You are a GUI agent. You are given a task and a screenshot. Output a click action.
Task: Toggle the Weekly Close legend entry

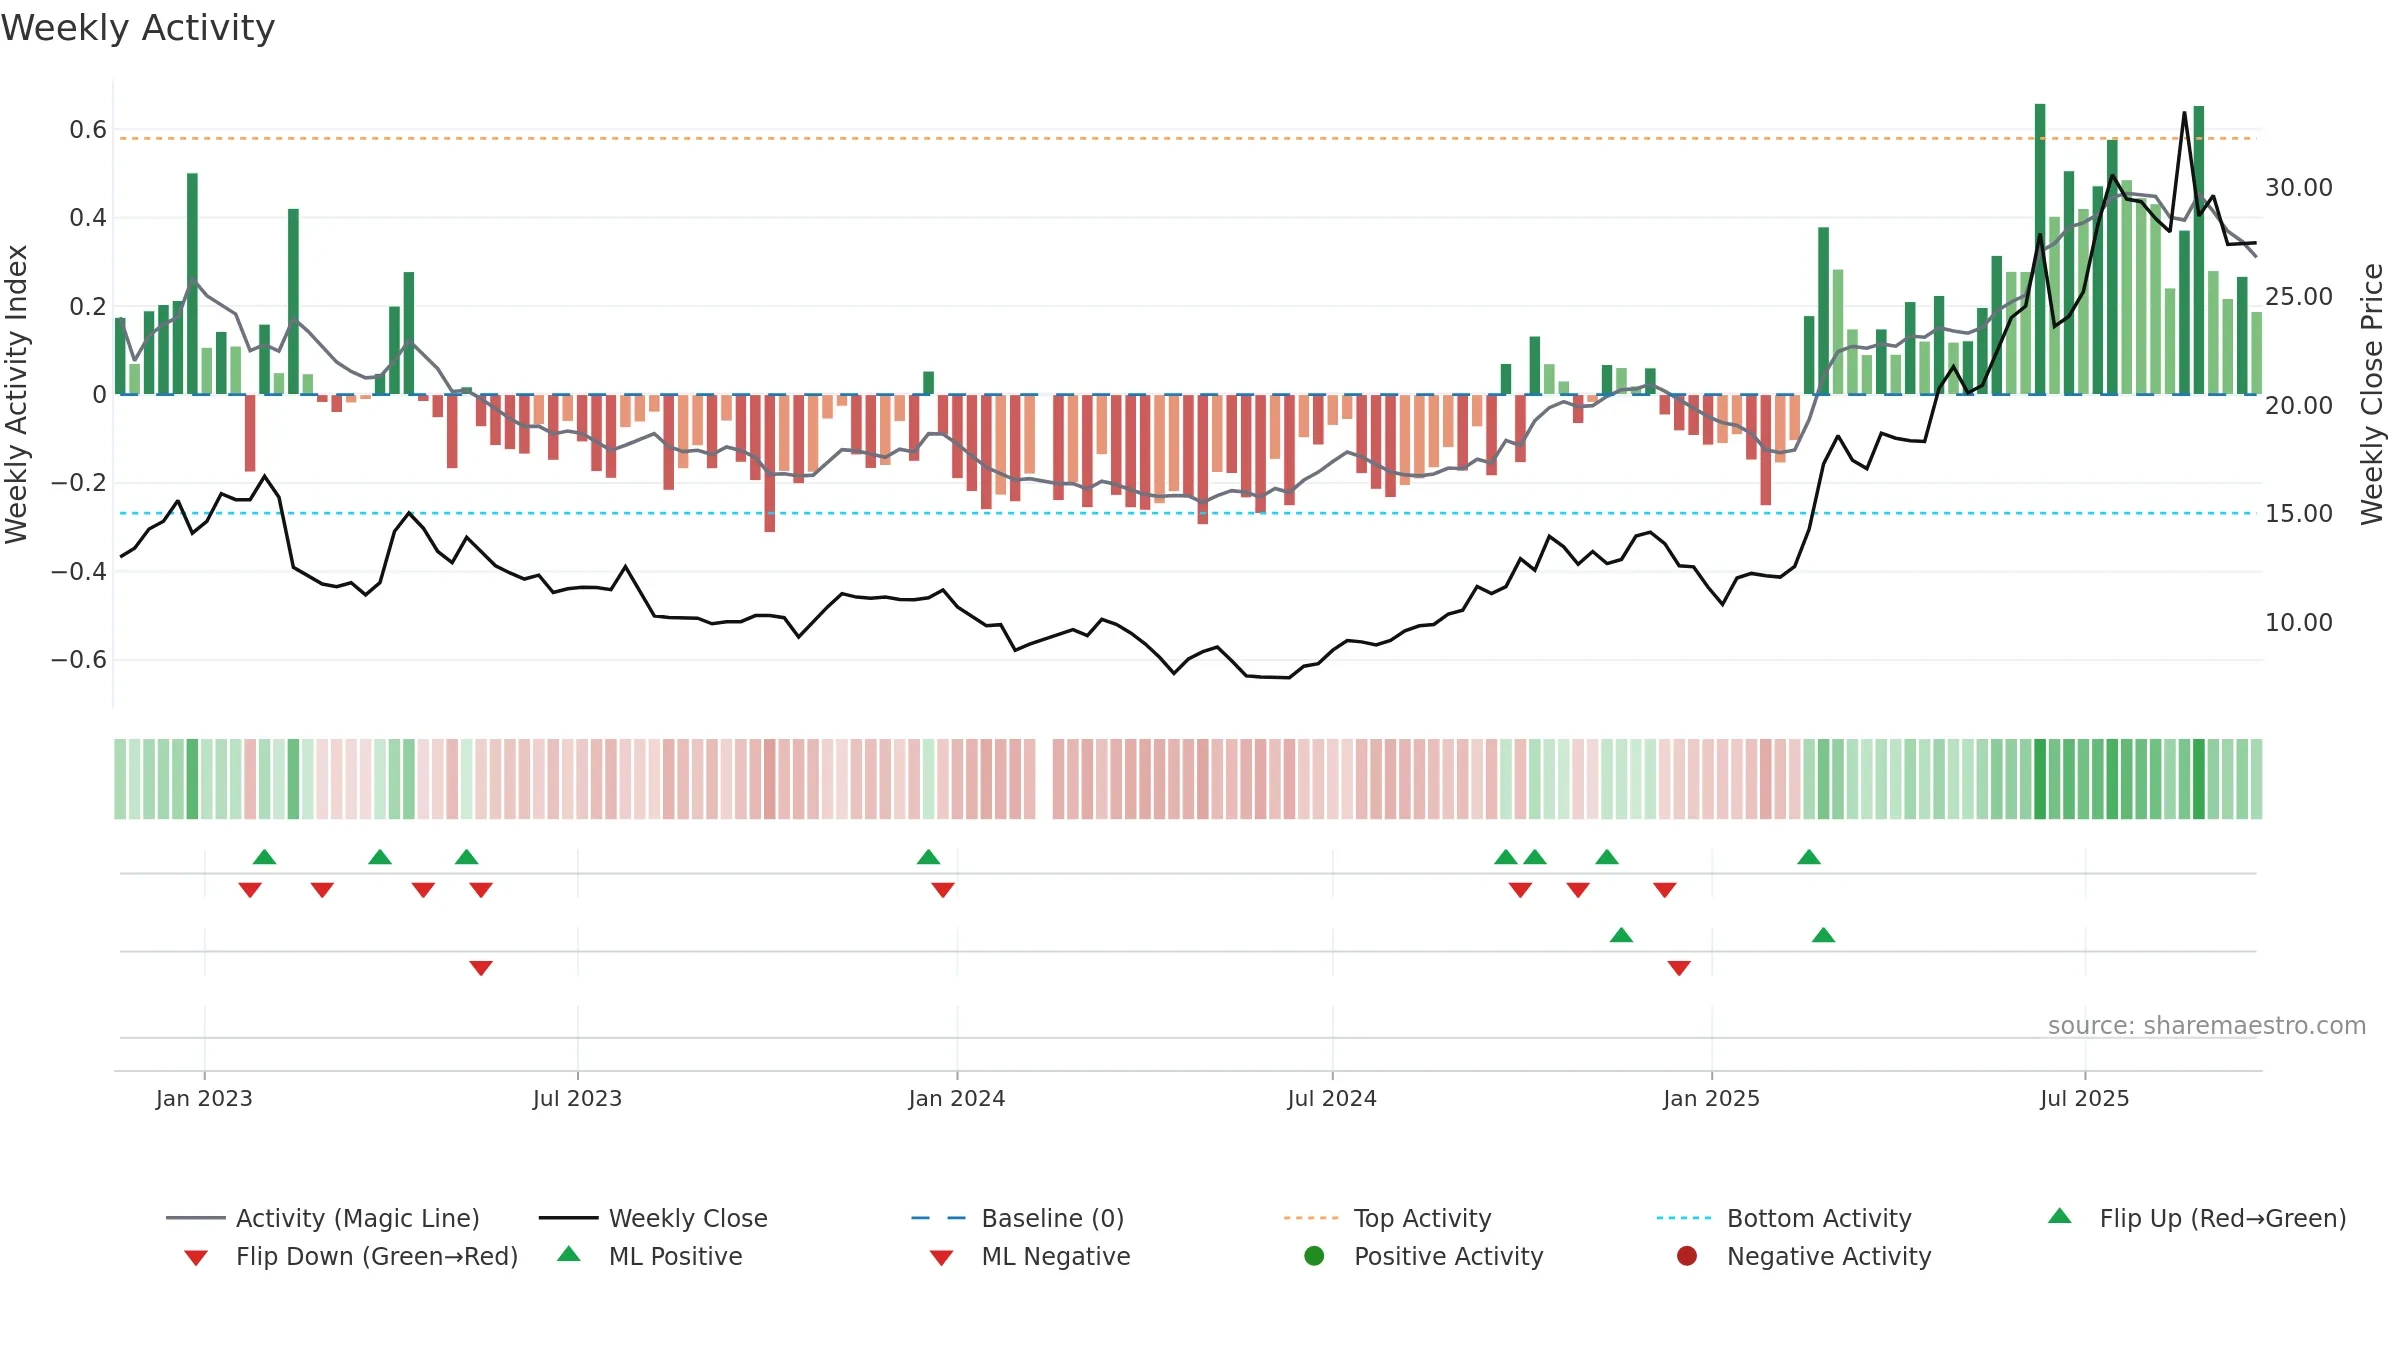click(653, 1218)
